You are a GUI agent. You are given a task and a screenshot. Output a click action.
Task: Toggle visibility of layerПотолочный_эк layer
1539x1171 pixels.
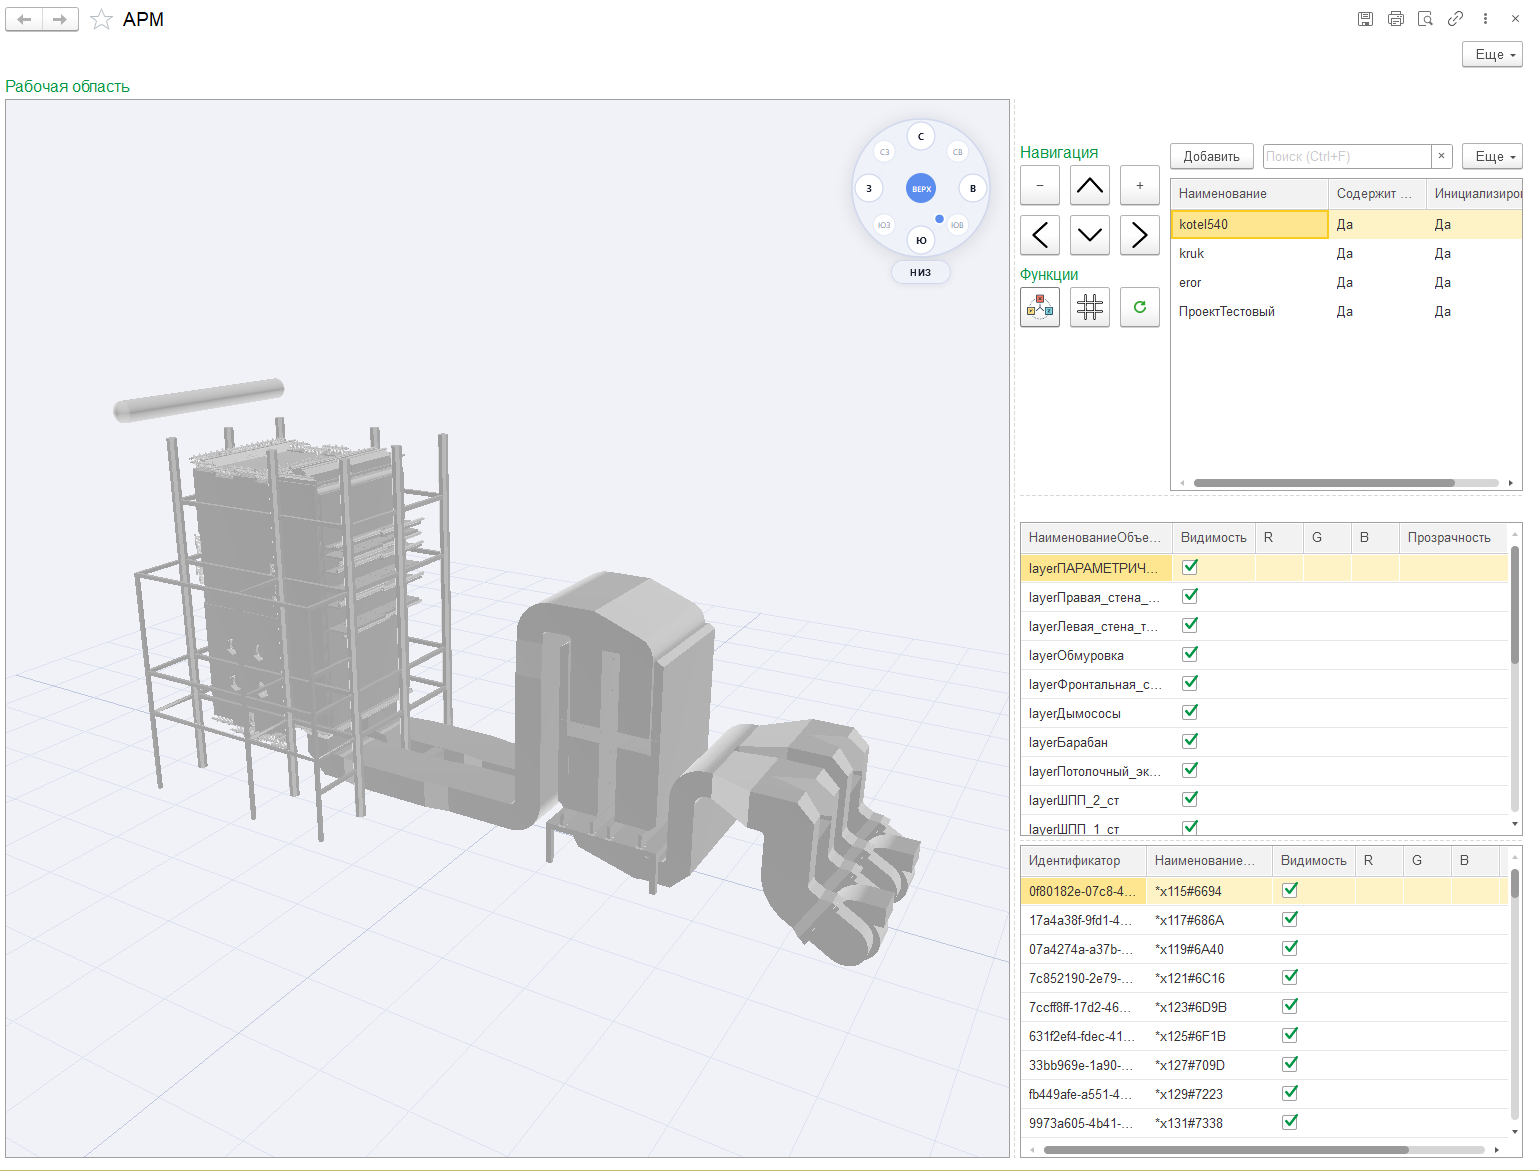pos(1190,770)
